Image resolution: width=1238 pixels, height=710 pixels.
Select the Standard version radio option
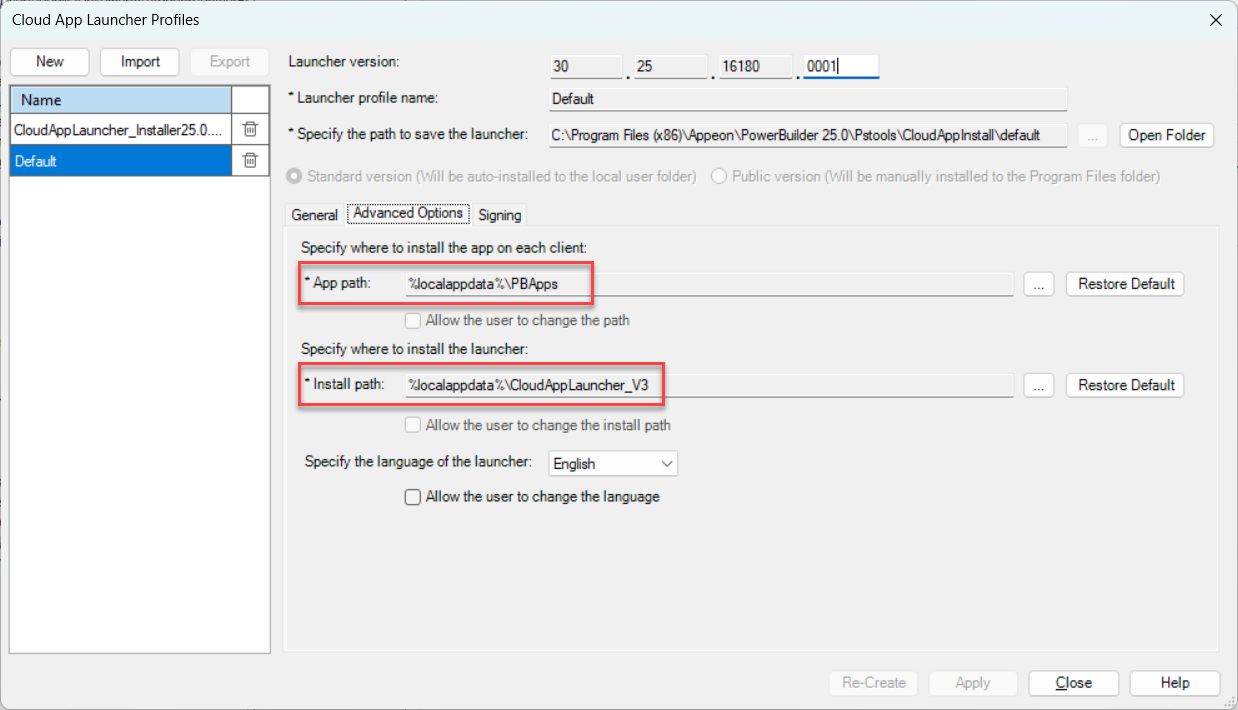click(294, 177)
